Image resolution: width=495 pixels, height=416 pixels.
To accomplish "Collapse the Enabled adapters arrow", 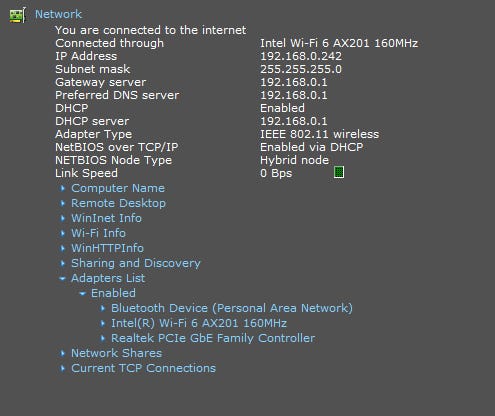I will coord(82,293).
